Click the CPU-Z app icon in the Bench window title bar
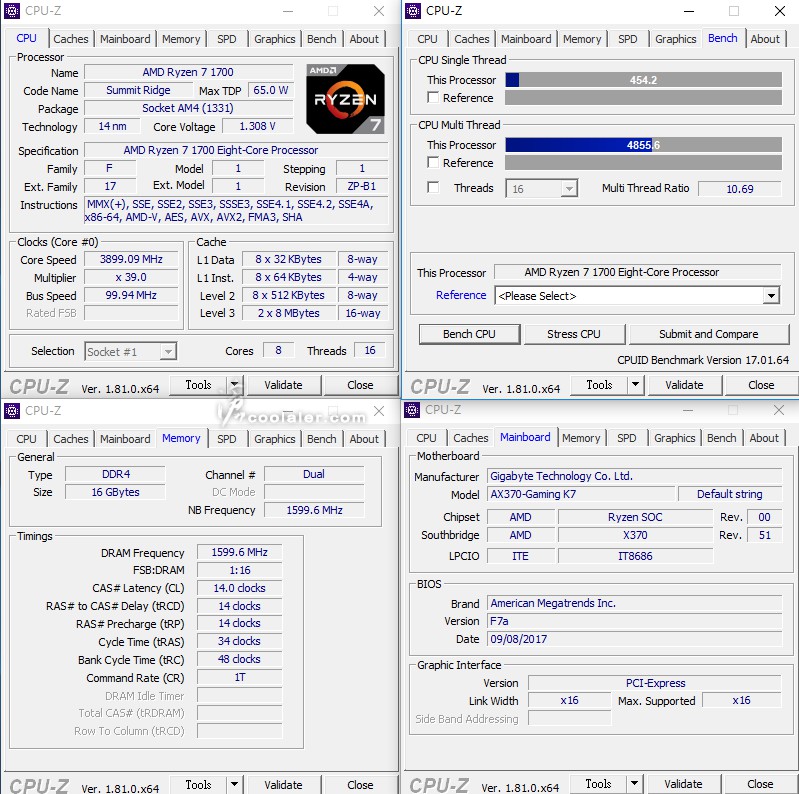Image resolution: width=799 pixels, height=794 pixels. click(413, 11)
